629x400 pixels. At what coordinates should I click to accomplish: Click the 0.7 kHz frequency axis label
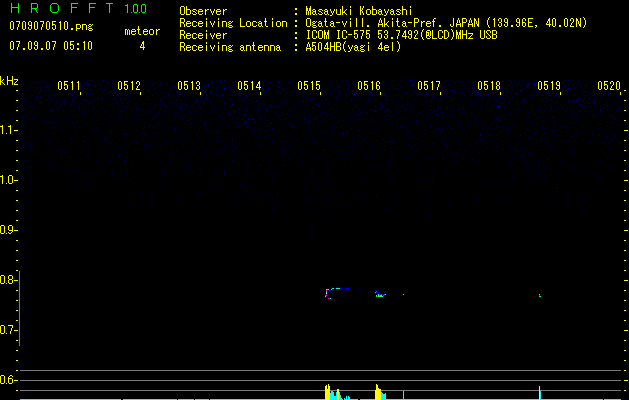coord(8,330)
